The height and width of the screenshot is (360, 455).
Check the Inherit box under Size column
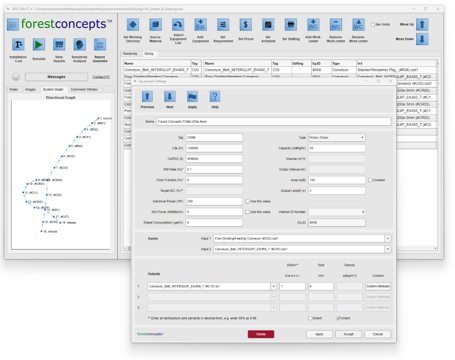[310, 318]
